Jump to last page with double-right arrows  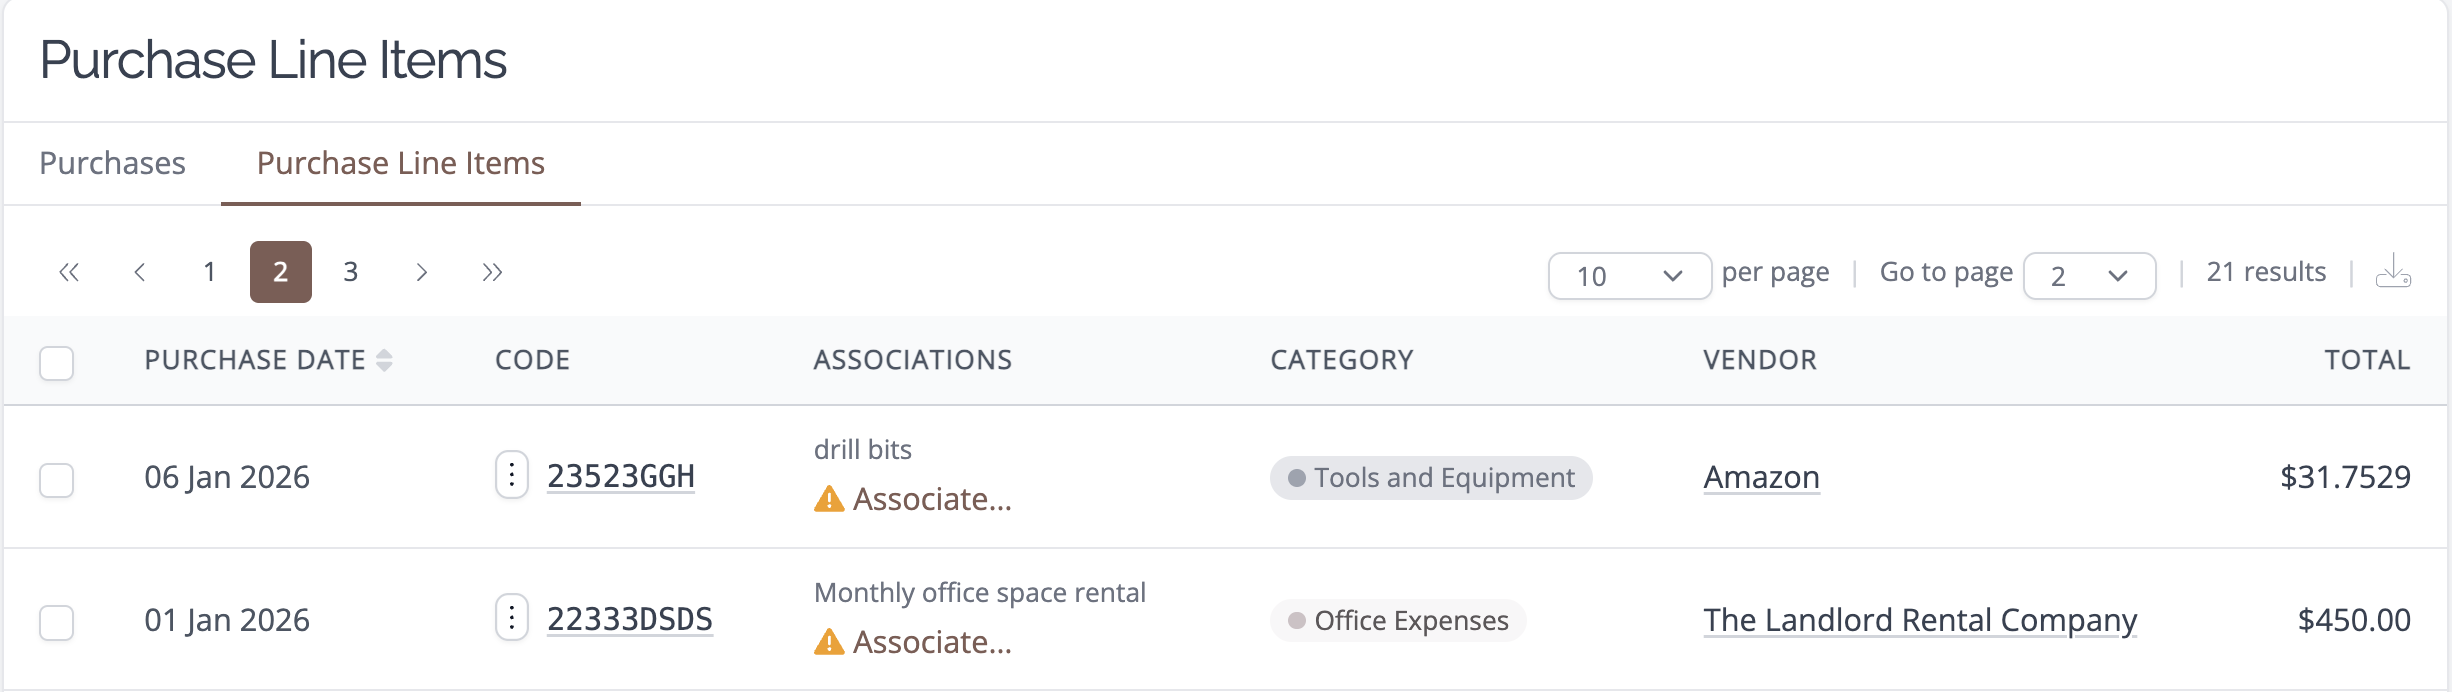[x=492, y=272]
